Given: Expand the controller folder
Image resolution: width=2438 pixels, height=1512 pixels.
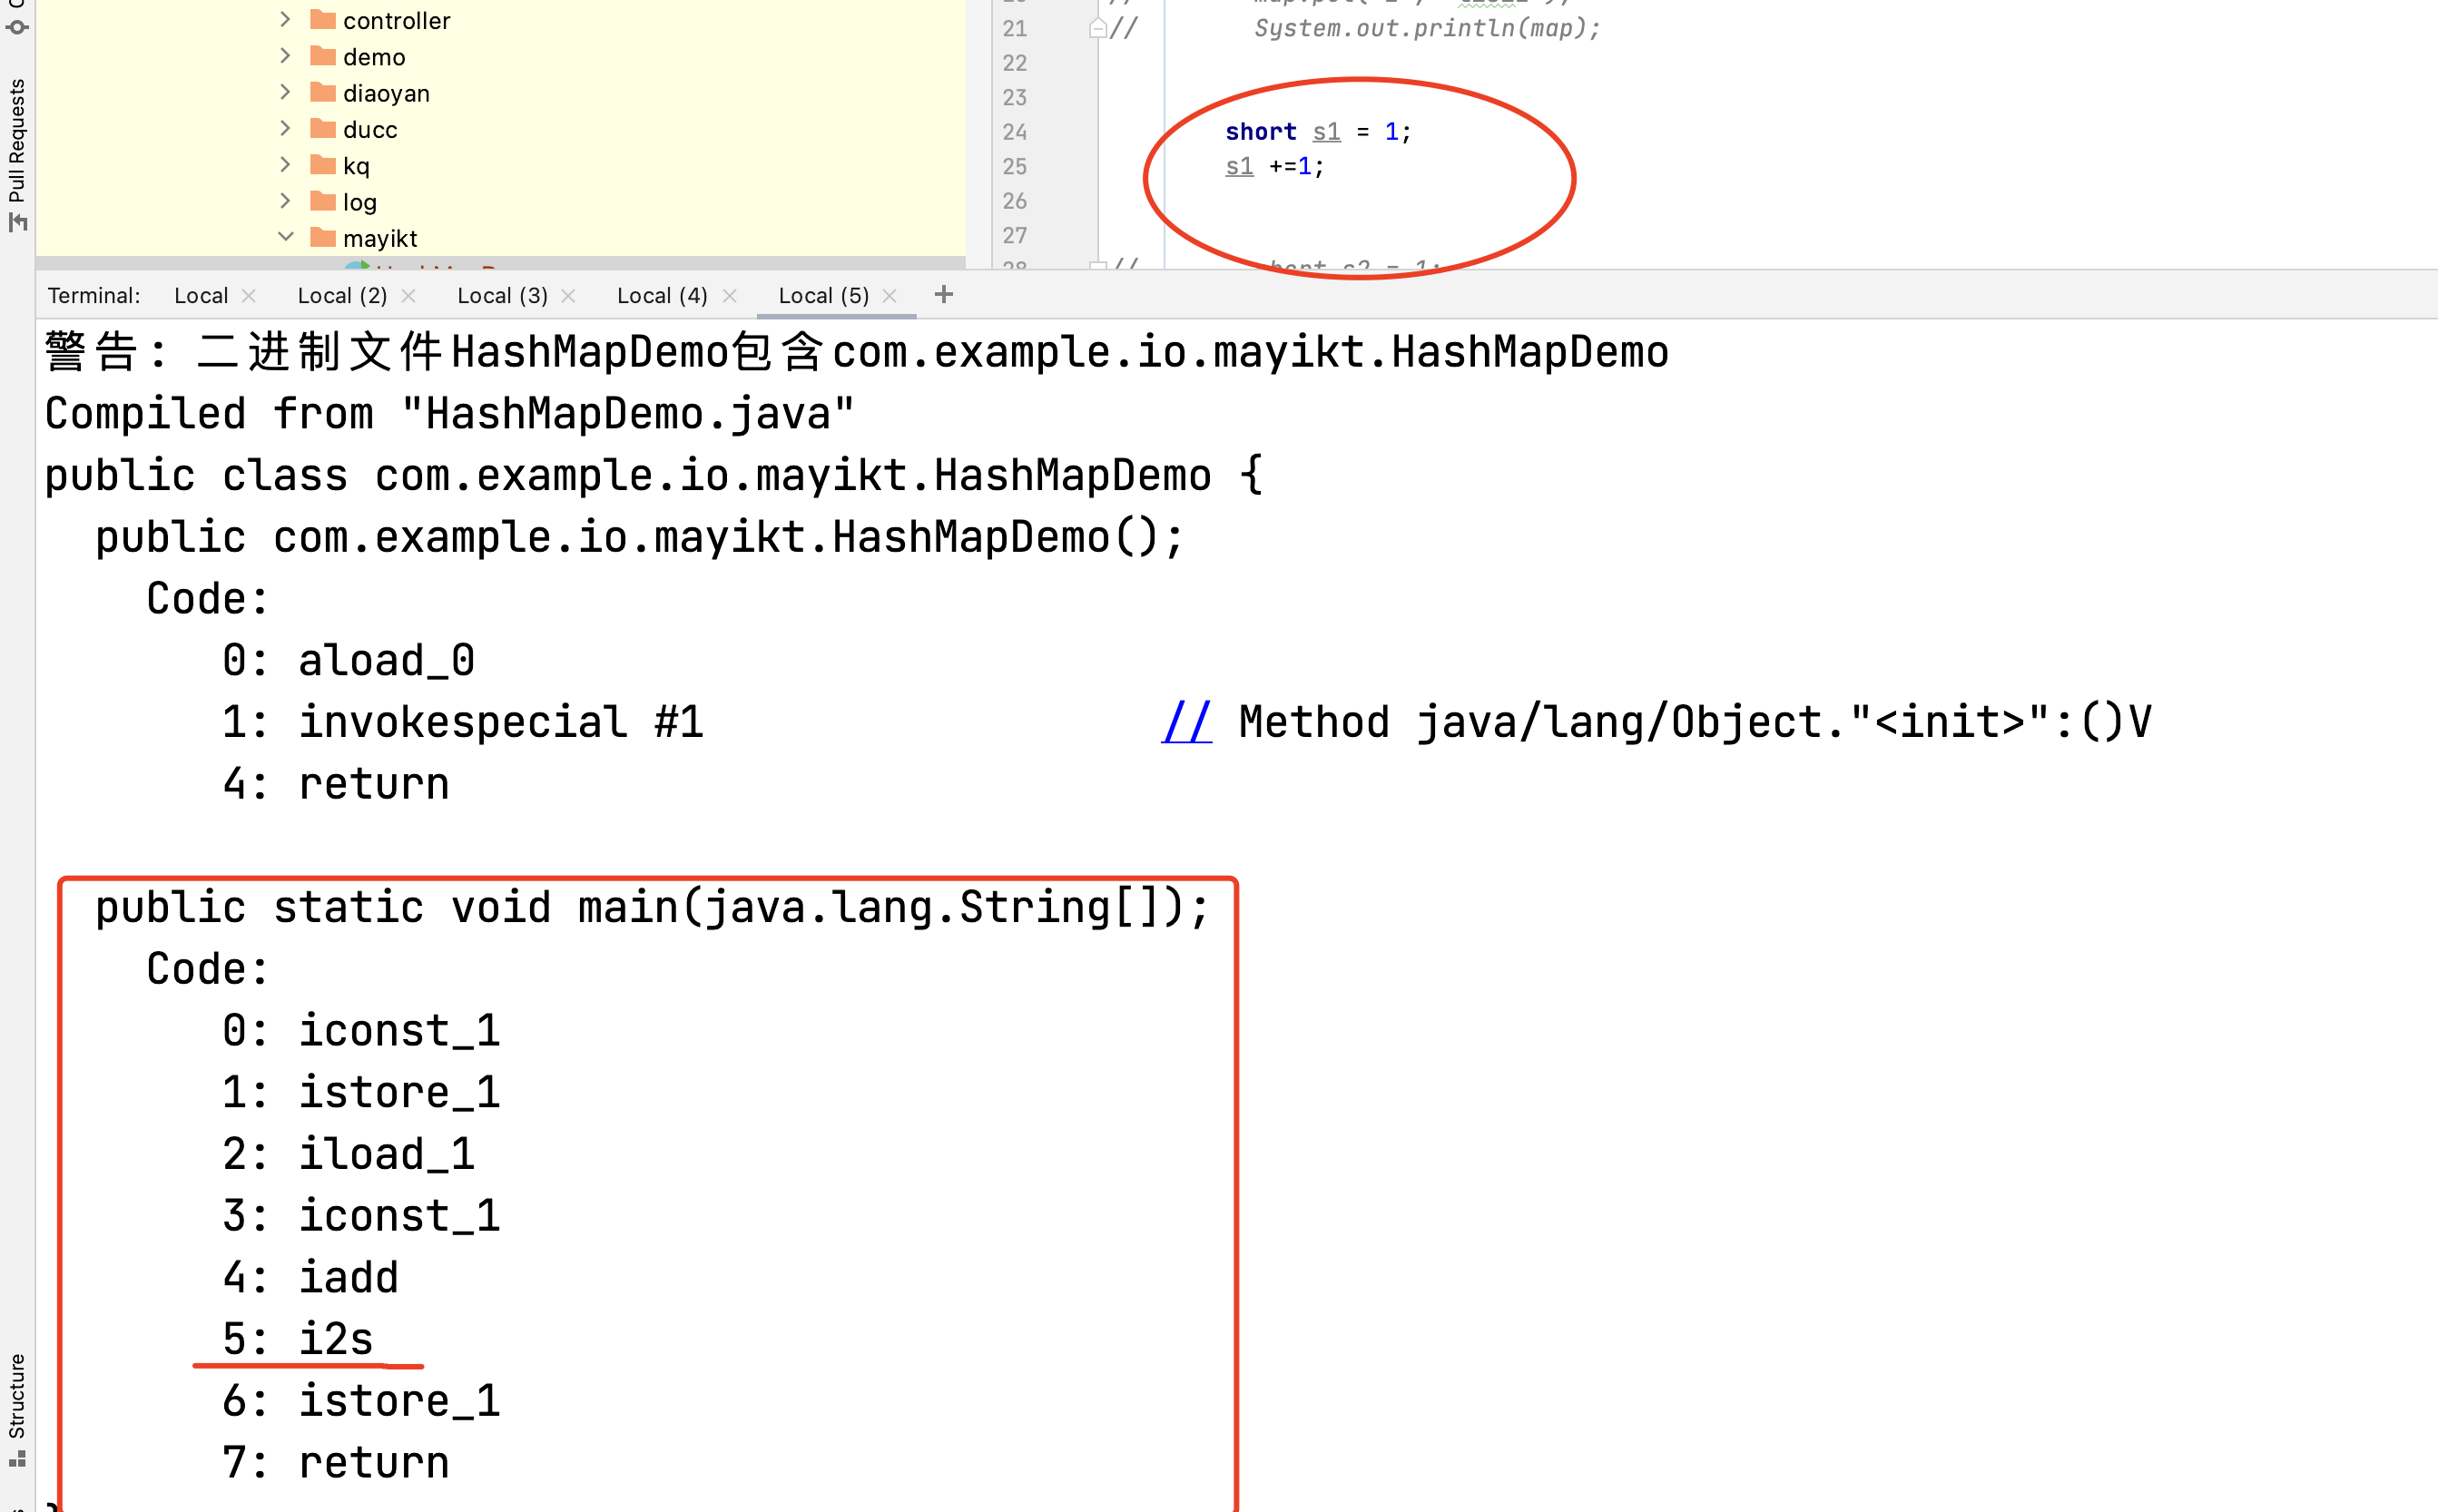Looking at the screenshot, I should (x=285, y=19).
